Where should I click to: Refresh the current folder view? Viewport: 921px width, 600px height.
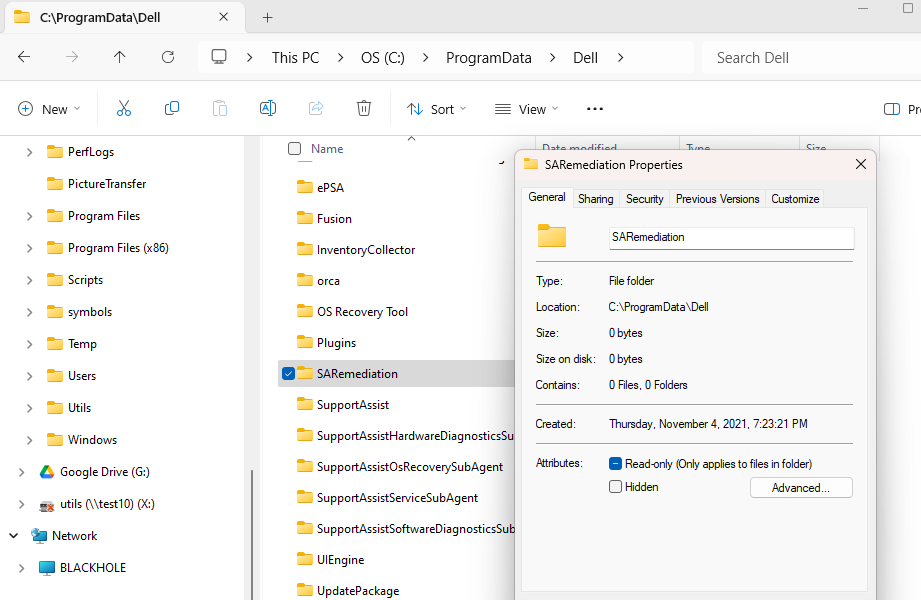(168, 57)
